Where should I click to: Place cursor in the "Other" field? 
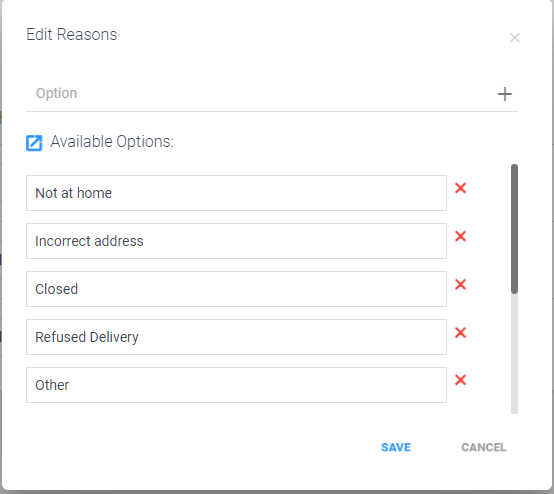pos(236,385)
